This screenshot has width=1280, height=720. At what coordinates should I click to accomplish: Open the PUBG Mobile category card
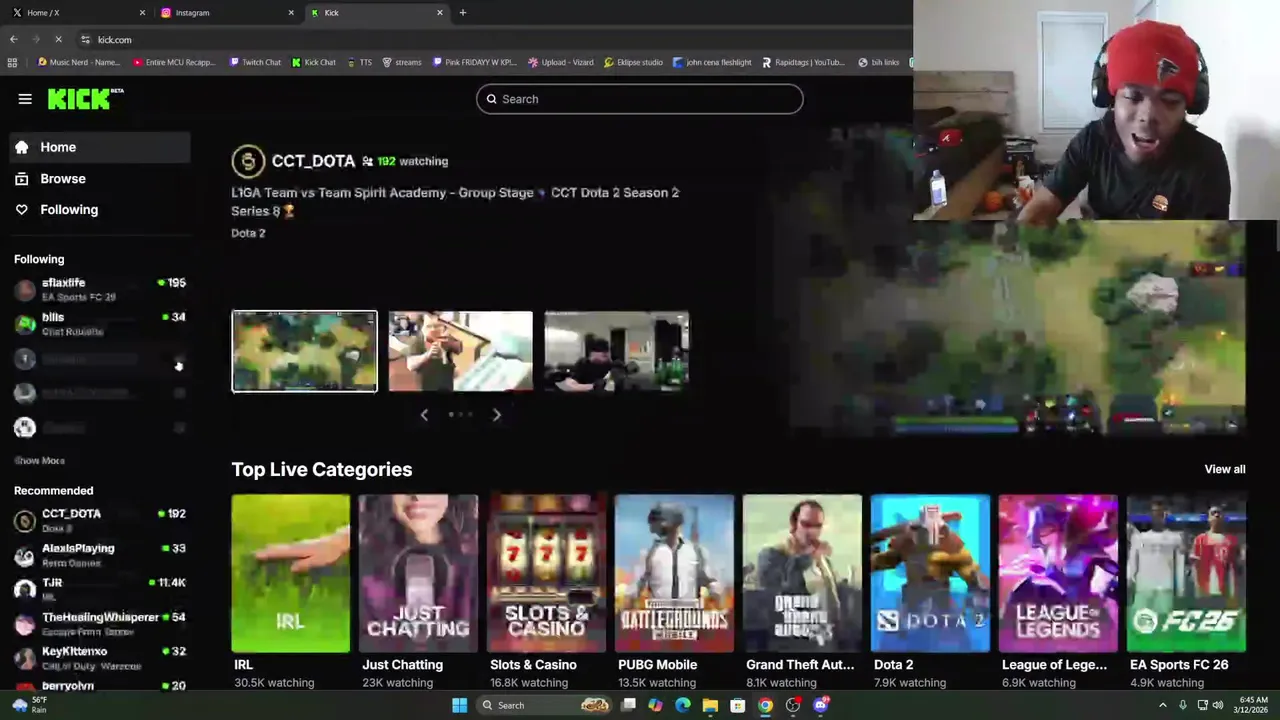pyautogui.click(x=675, y=573)
